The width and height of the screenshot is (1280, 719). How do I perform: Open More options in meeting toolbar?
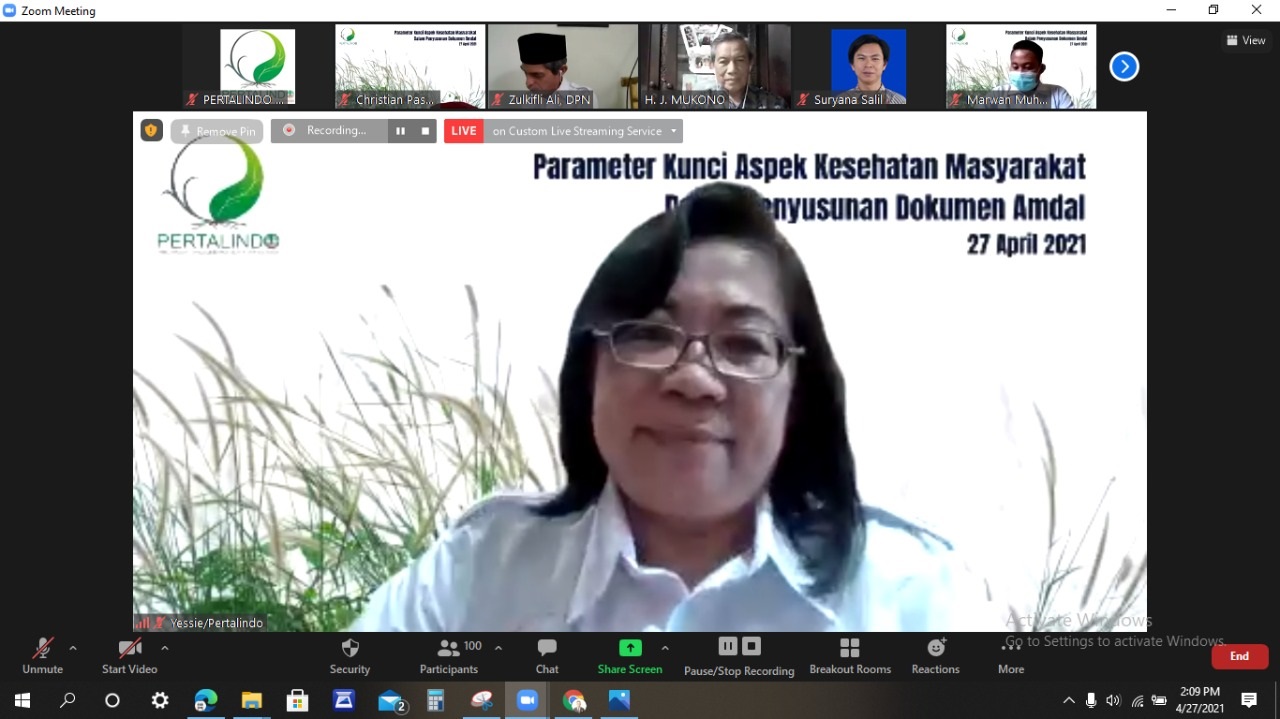1011,656
